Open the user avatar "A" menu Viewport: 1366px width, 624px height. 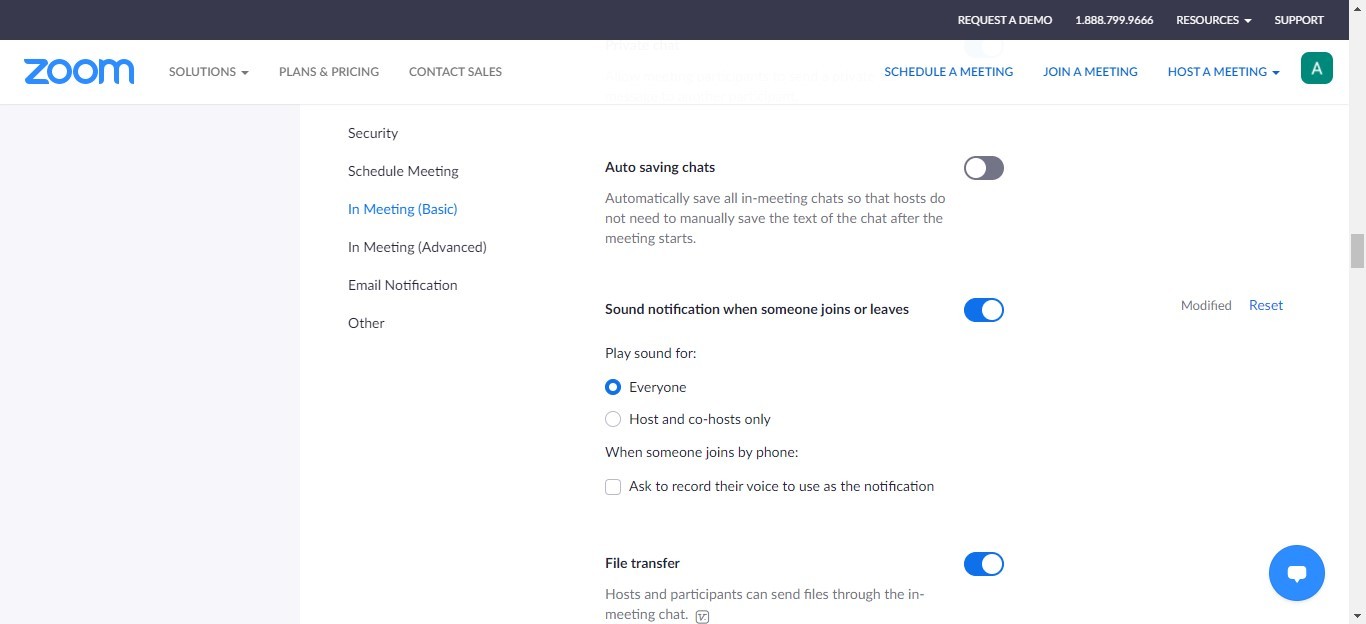click(1316, 68)
